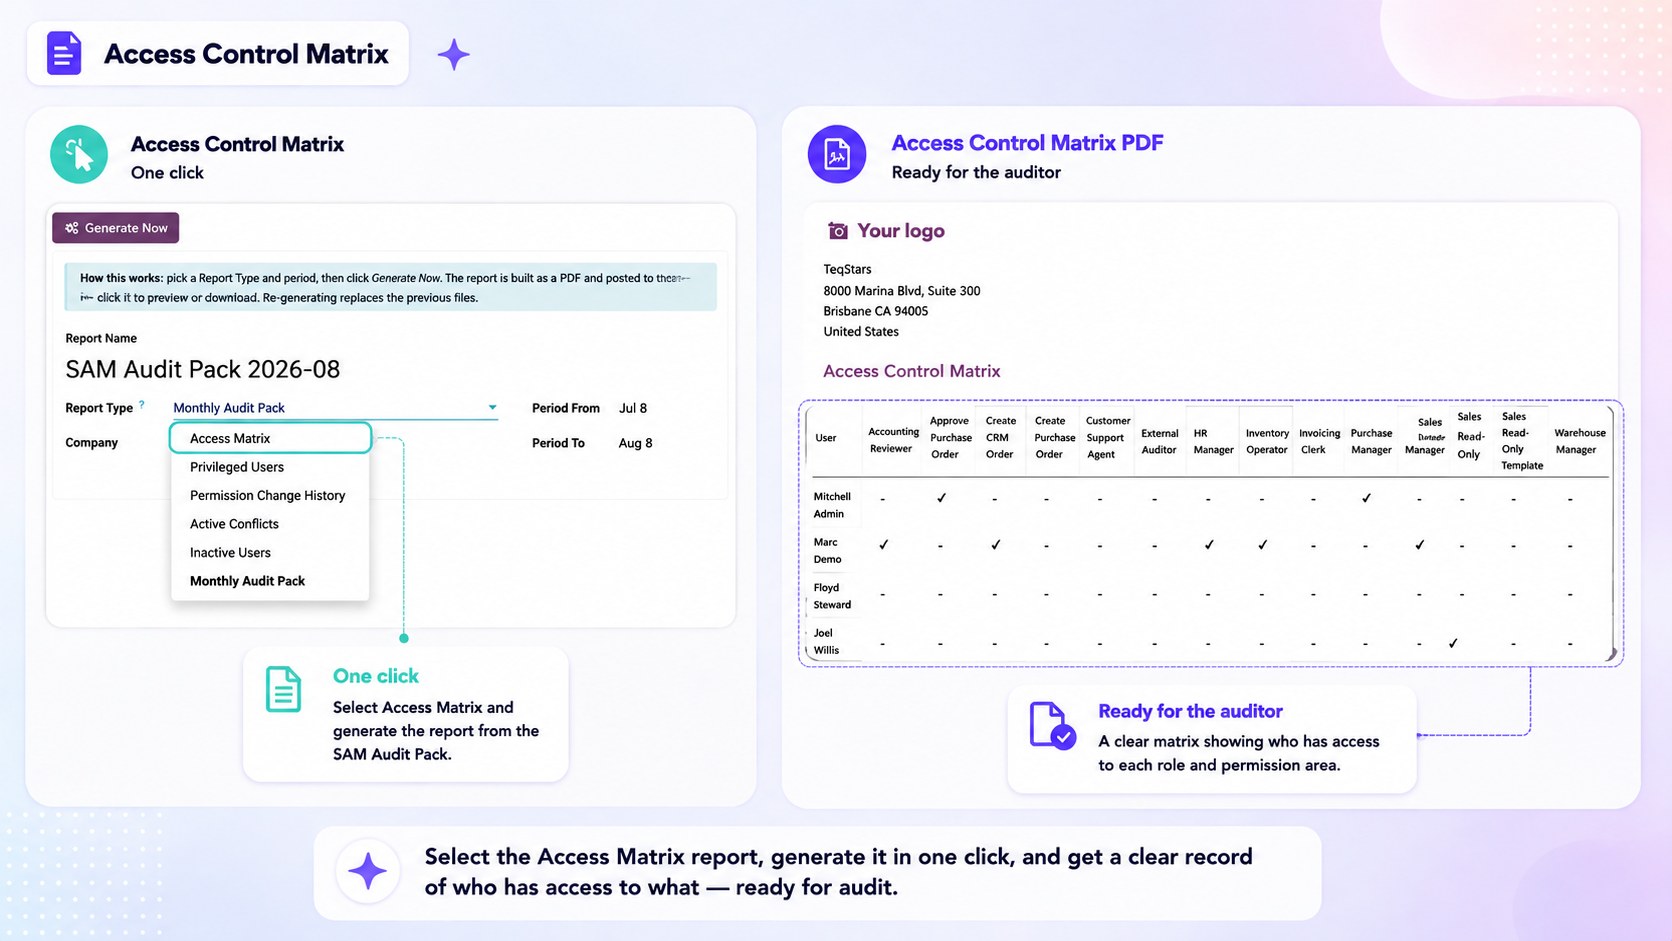
Task: Click the Mitchell Admin row name
Action: 831,505
